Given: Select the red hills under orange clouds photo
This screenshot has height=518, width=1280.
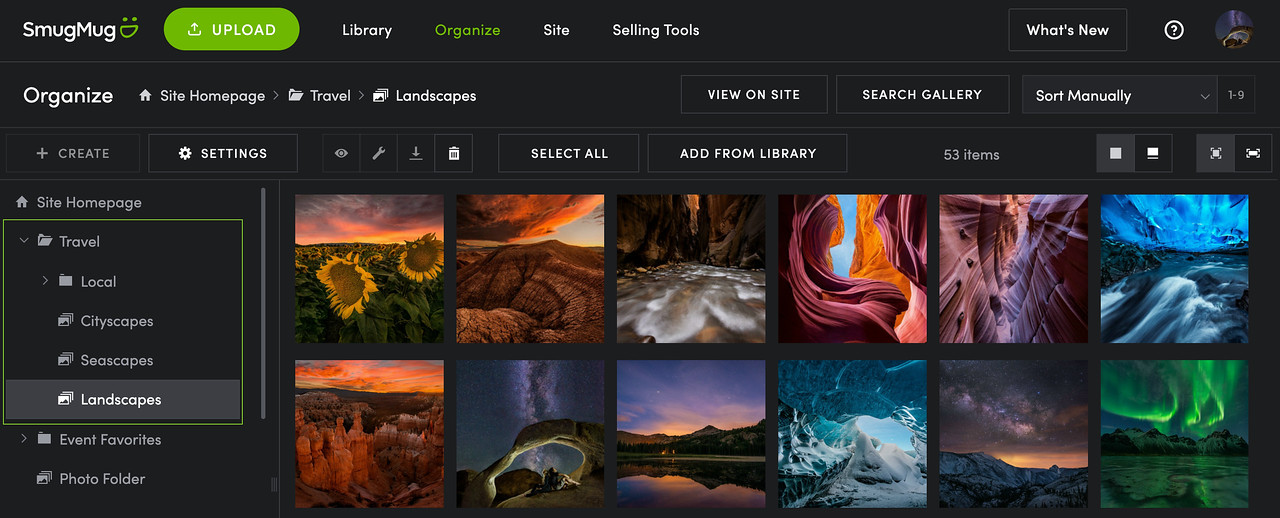Looking at the screenshot, I should [x=530, y=269].
